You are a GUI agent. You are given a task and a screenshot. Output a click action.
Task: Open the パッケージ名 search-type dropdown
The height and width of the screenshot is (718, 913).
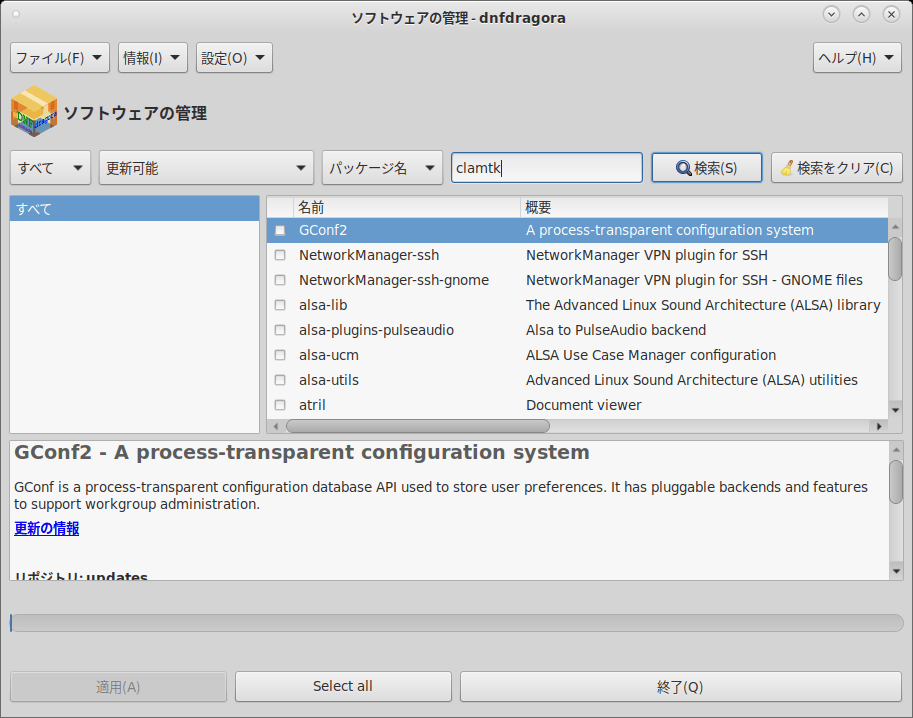pyautogui.click(x=382, y=168)
